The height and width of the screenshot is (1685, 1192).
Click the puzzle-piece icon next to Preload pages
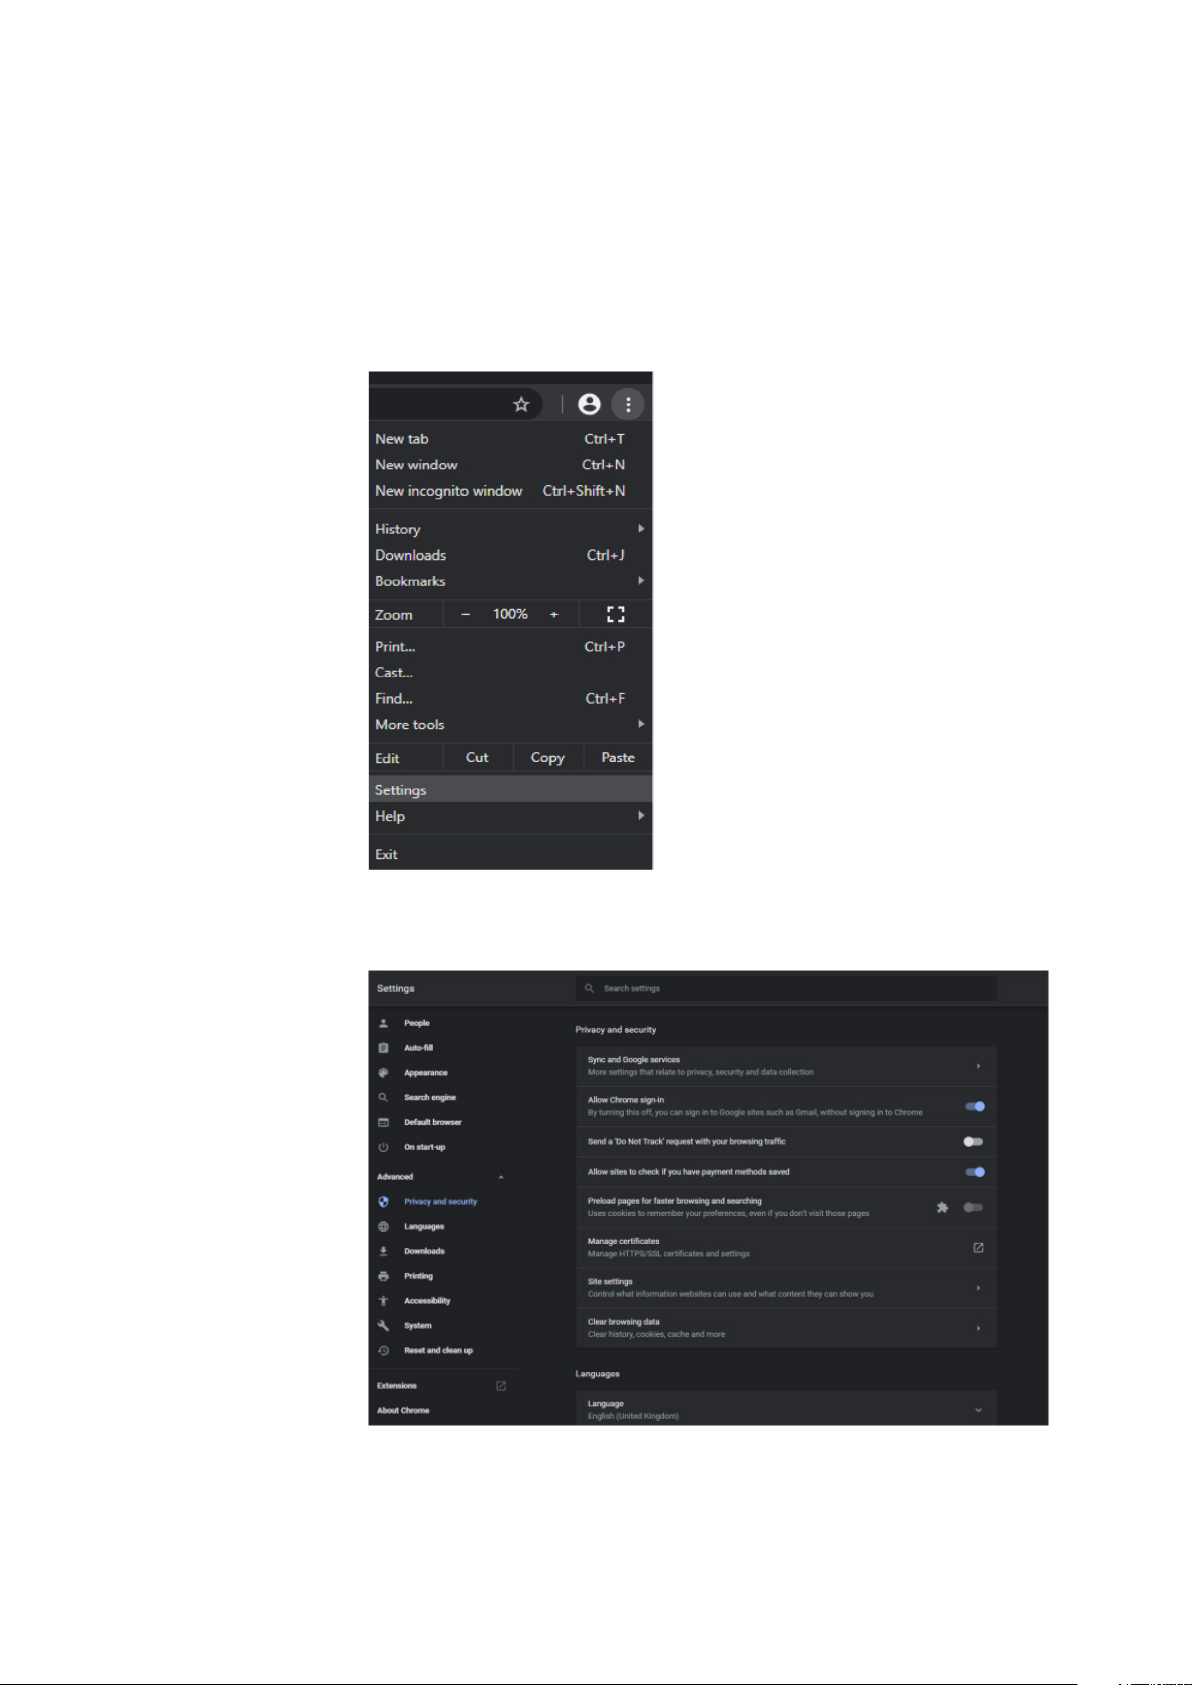(x=942, y=1208)
